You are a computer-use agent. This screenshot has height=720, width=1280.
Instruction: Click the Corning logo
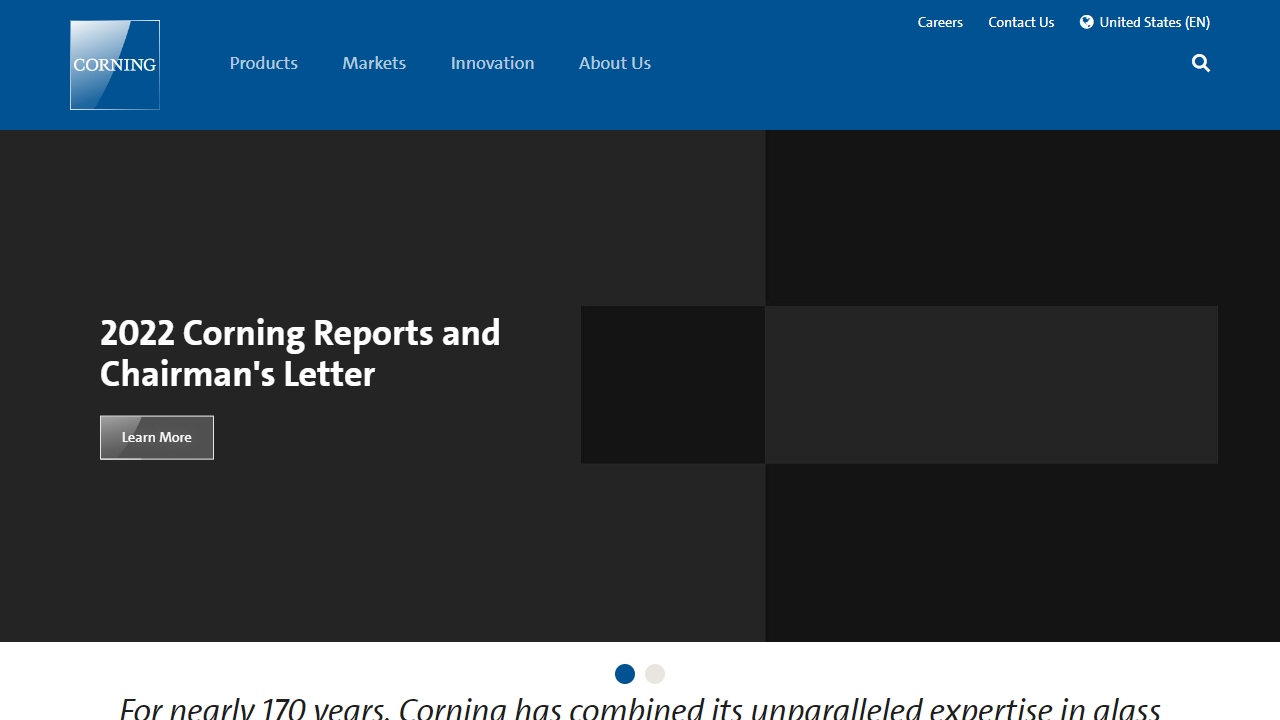pyautogui.click(x=115, y=65)
